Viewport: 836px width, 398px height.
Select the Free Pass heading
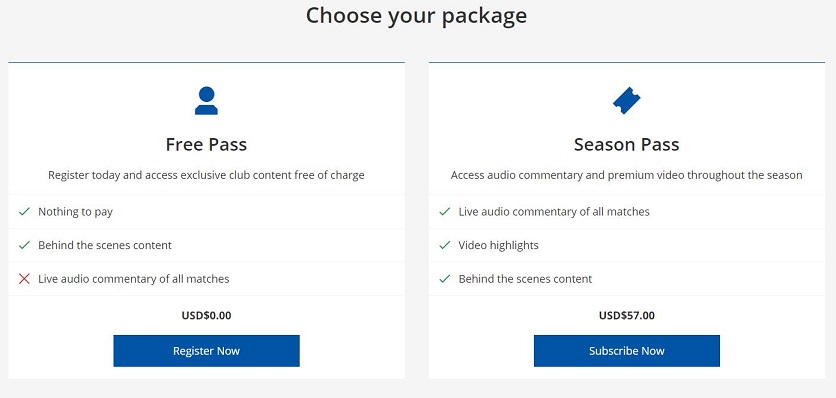coord(206,145)
